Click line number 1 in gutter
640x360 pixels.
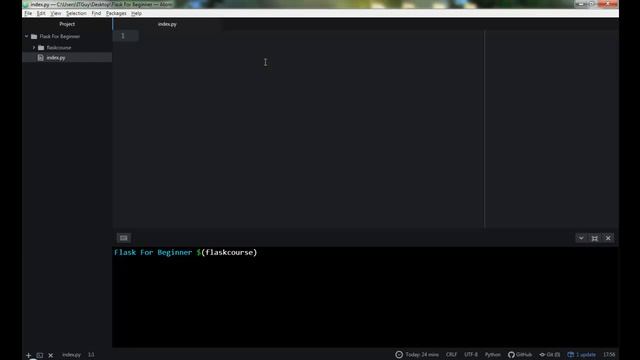pos(122,36)
